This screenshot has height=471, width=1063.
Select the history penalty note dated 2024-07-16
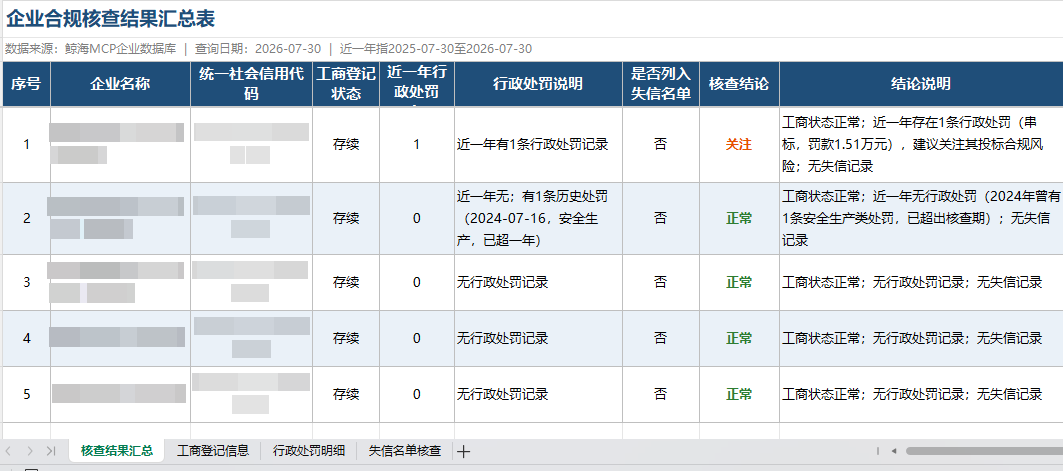pyautogui.click(x=538, y=218)
